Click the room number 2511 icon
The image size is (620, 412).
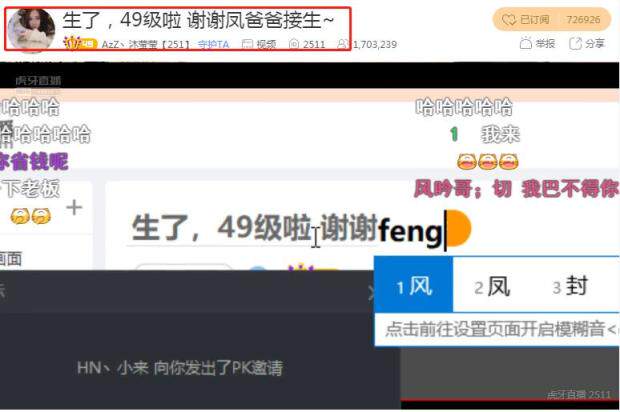pyautogui.click(x=294, y=44)
